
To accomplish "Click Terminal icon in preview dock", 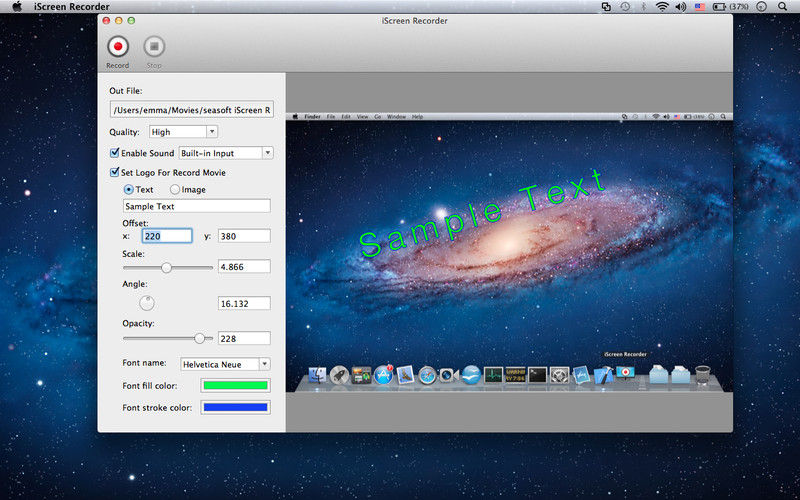I will (537, 375).
